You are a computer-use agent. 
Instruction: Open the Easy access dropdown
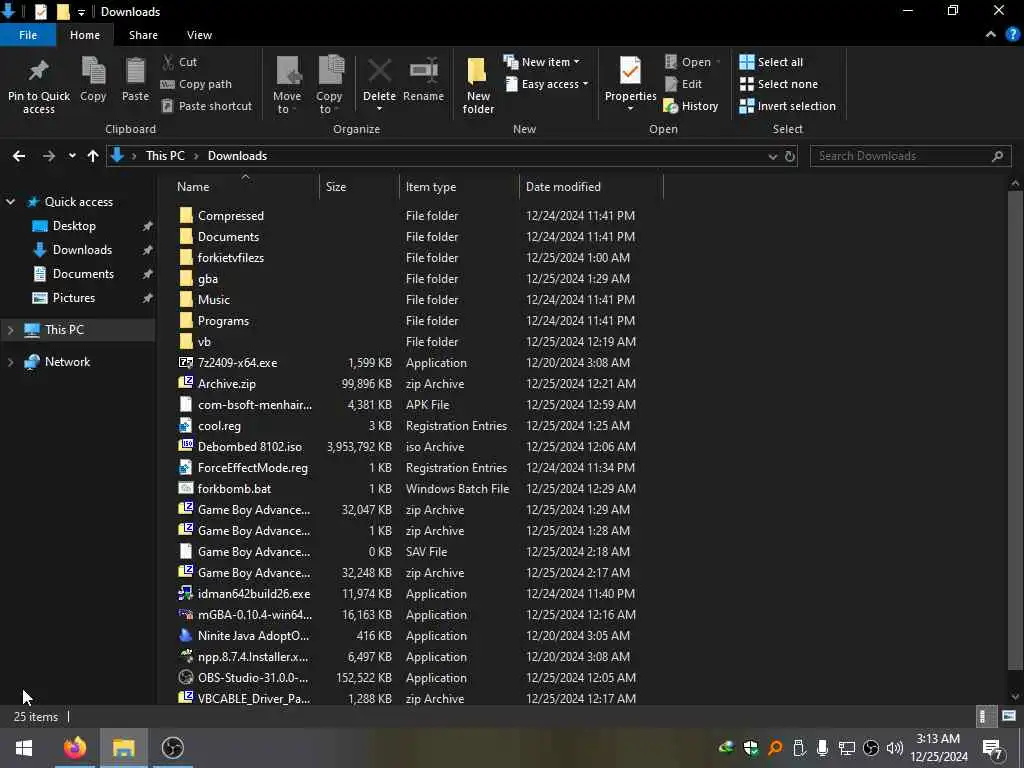[x=546, y=84]
